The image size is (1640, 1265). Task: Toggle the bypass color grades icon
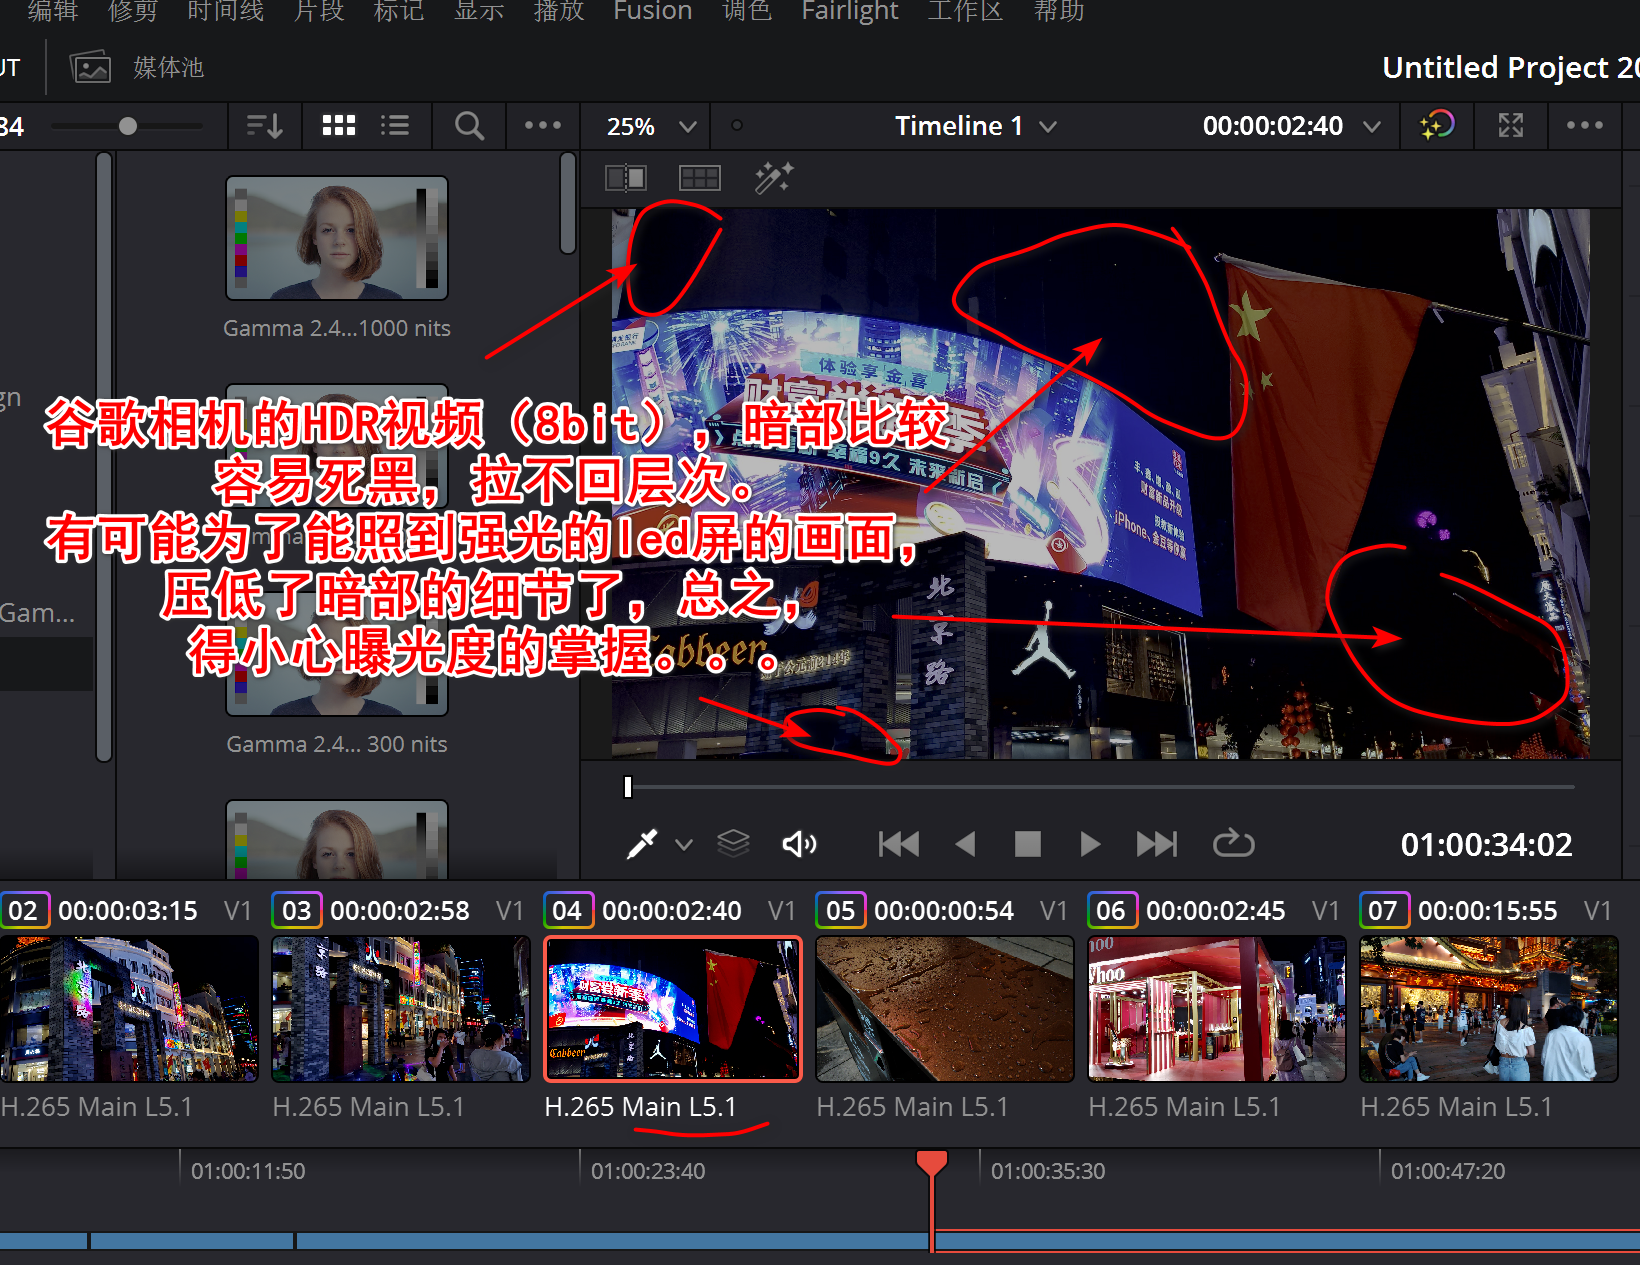(1437, 126)
